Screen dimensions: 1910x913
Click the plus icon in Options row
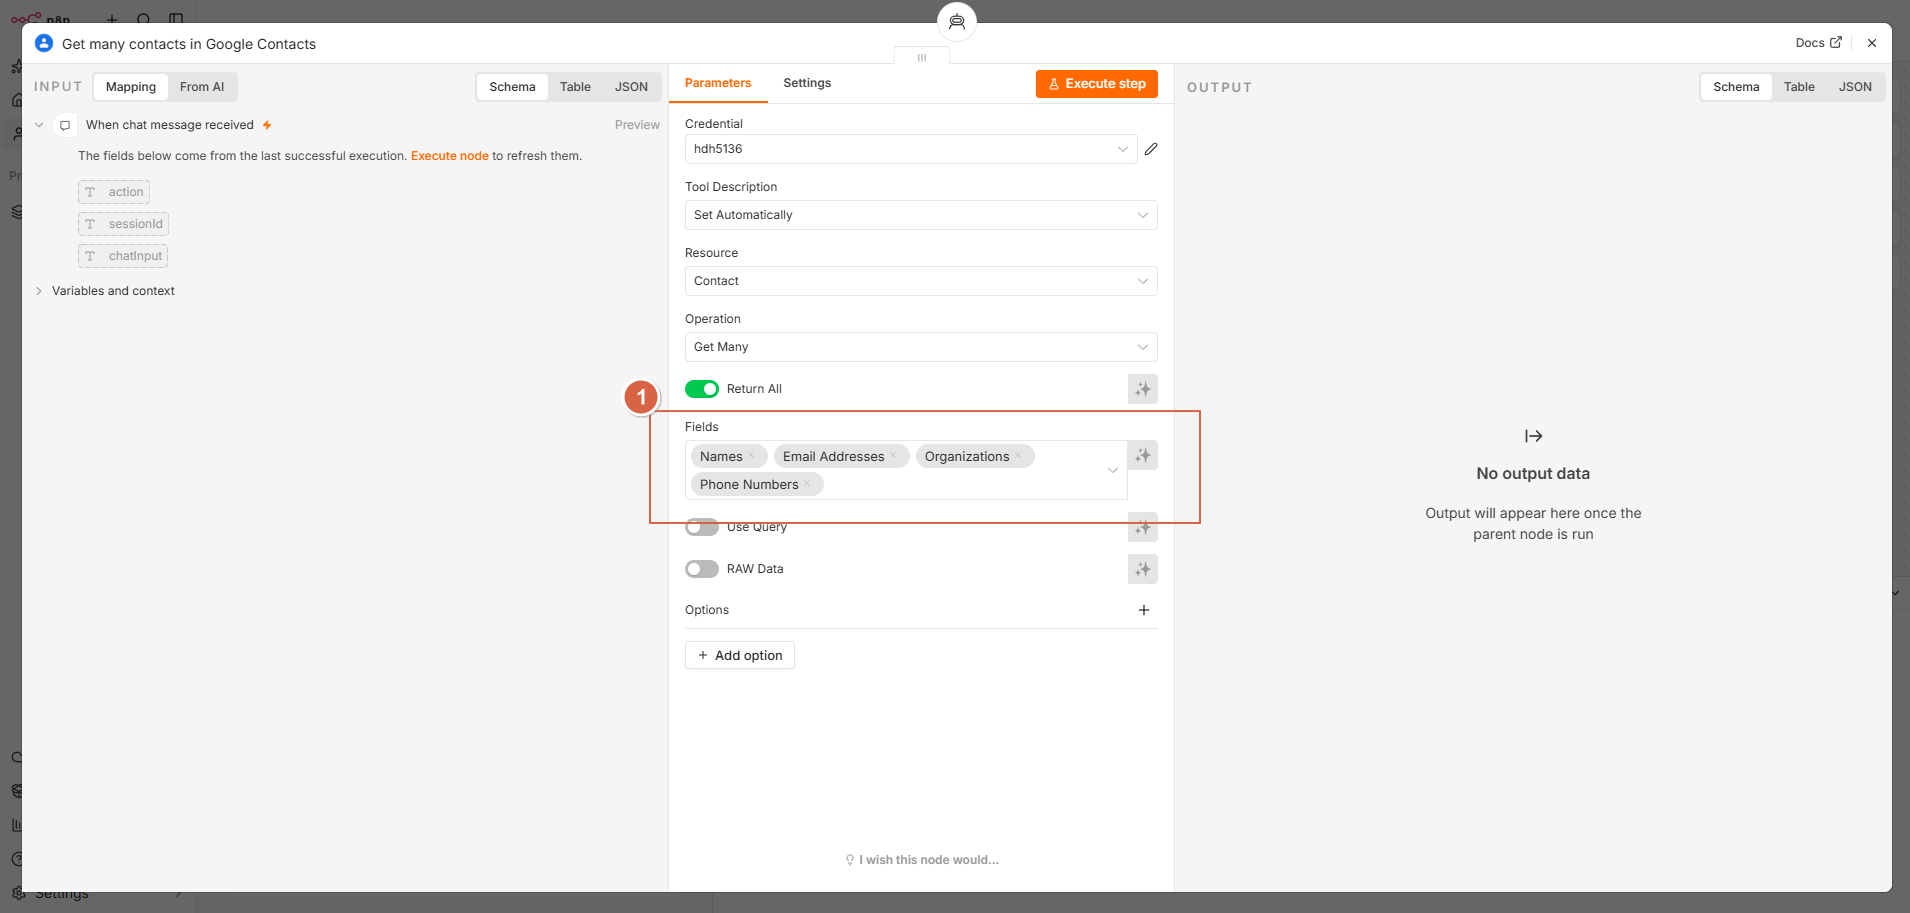tap(1144, 610)
